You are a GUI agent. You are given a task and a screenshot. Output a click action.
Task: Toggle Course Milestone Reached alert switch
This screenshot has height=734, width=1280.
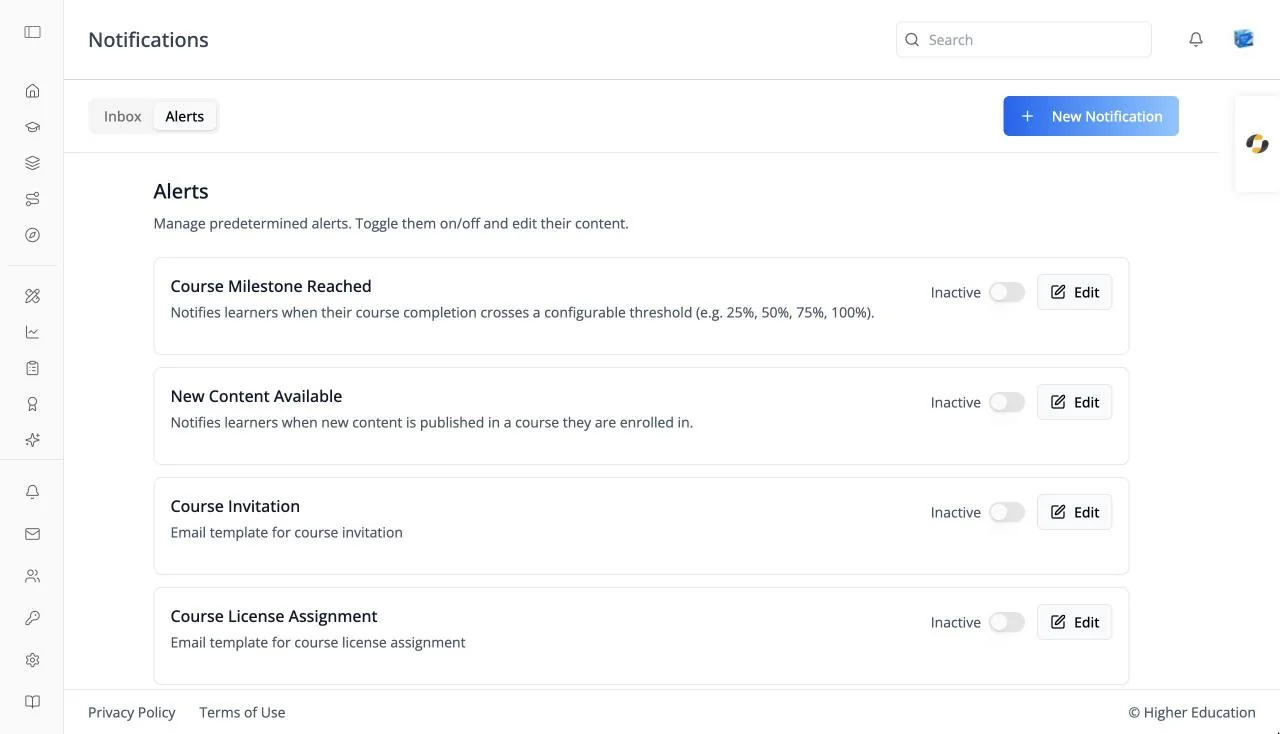[x=1007, y=292]
